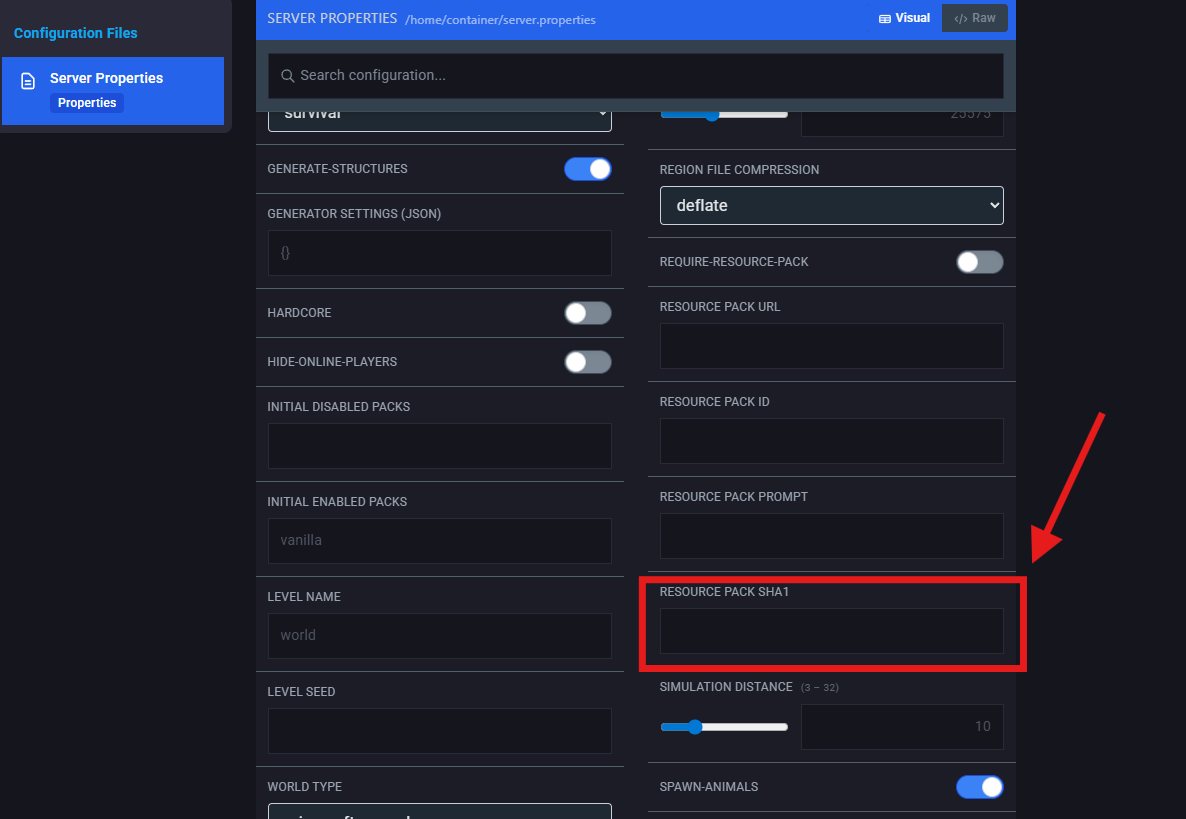The image size is (1186, 819).
Task: Enable Require-Resource-Pack toggle
Action: click(980, 262)
